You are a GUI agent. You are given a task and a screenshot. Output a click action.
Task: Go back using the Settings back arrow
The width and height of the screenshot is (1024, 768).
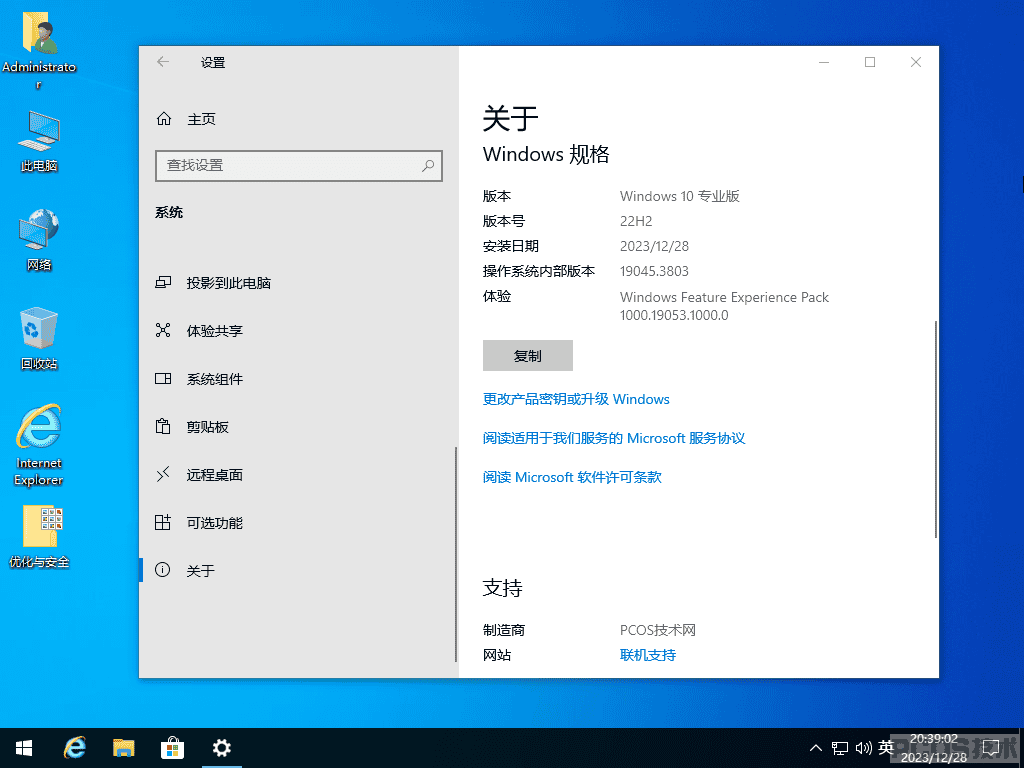point(163,62)
